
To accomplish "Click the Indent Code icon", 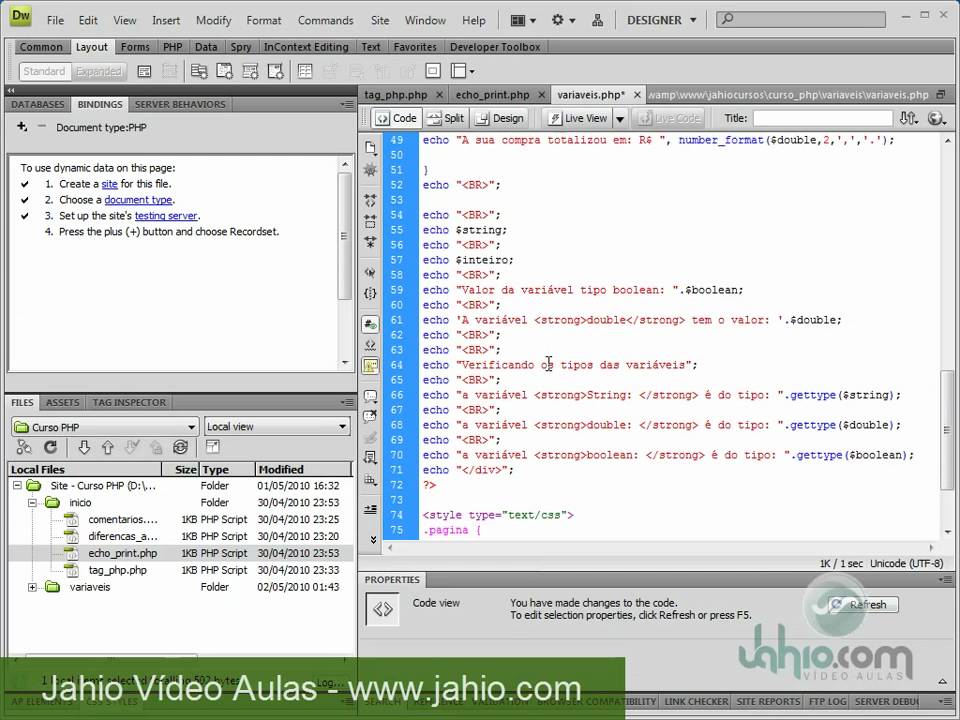I will pyautogui.click(x=370, y=509).
